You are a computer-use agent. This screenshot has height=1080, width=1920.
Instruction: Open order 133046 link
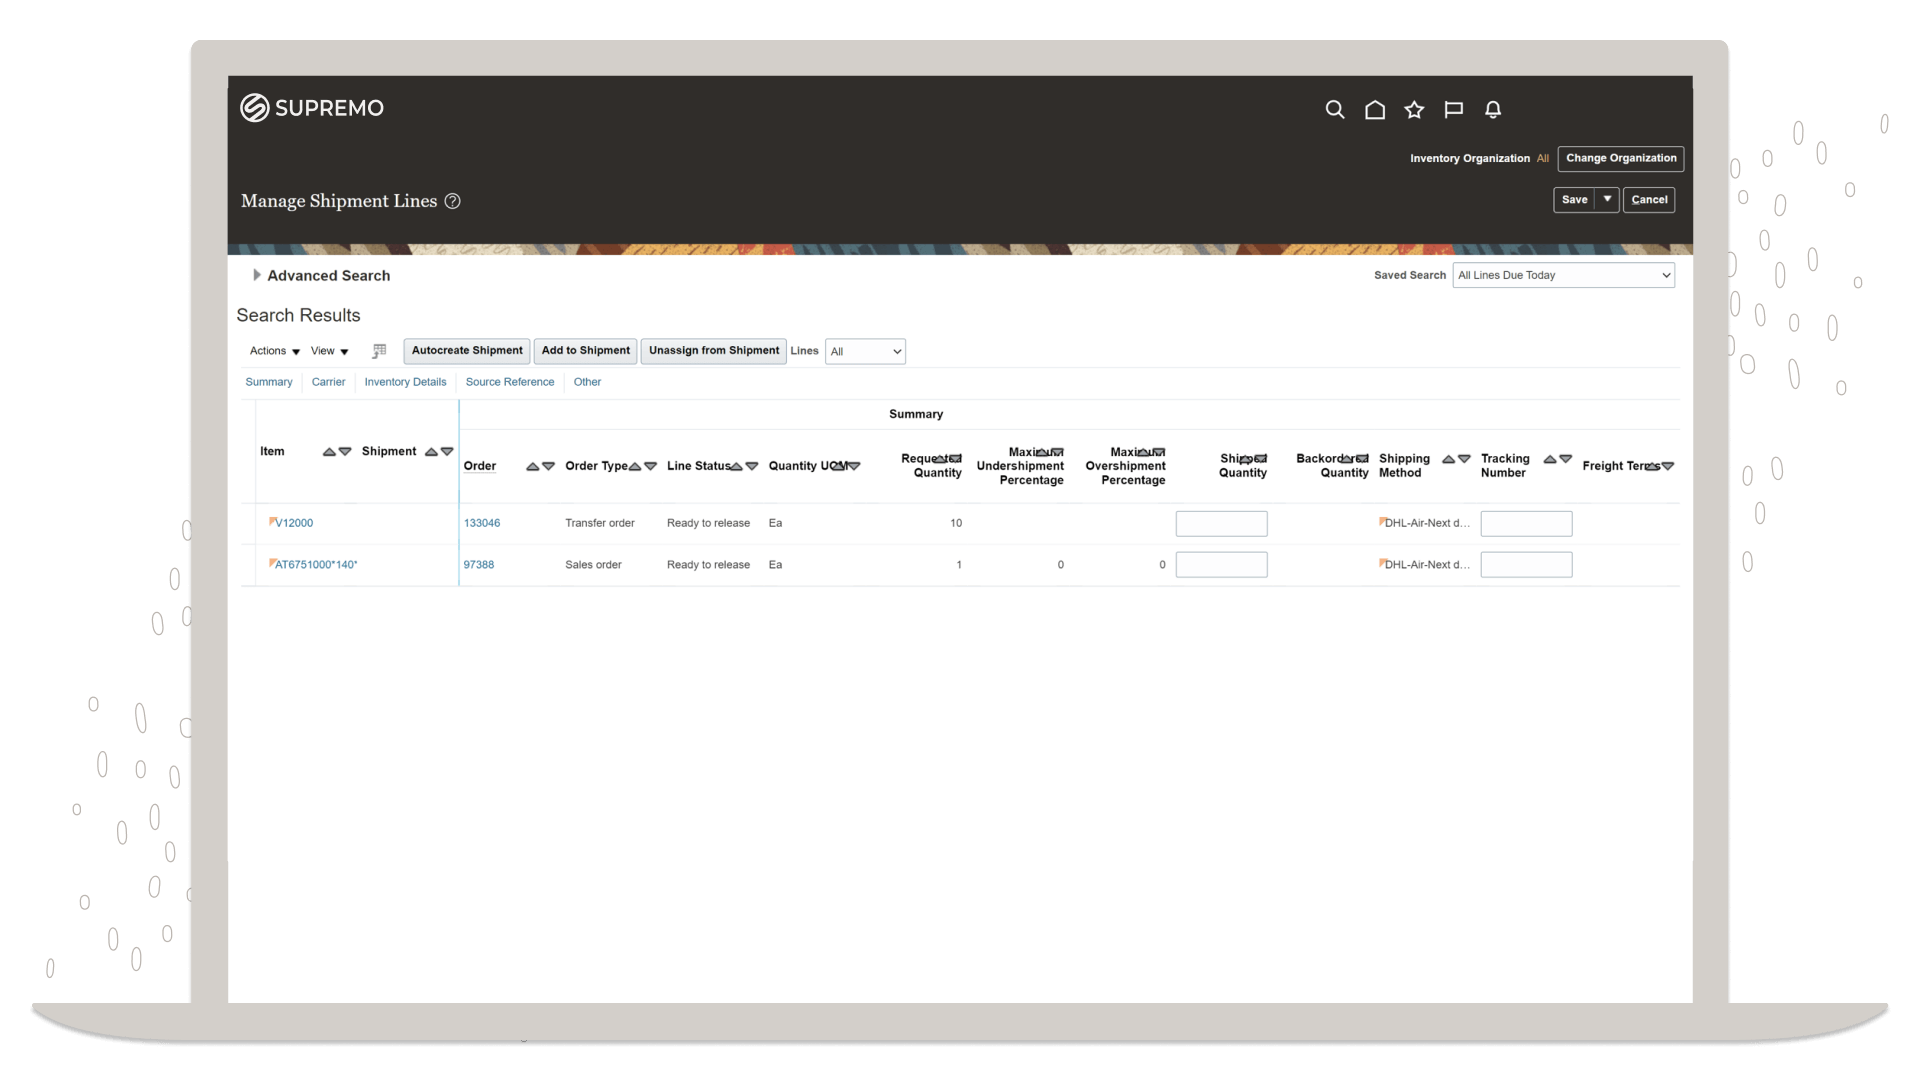[x=482, y=523]
